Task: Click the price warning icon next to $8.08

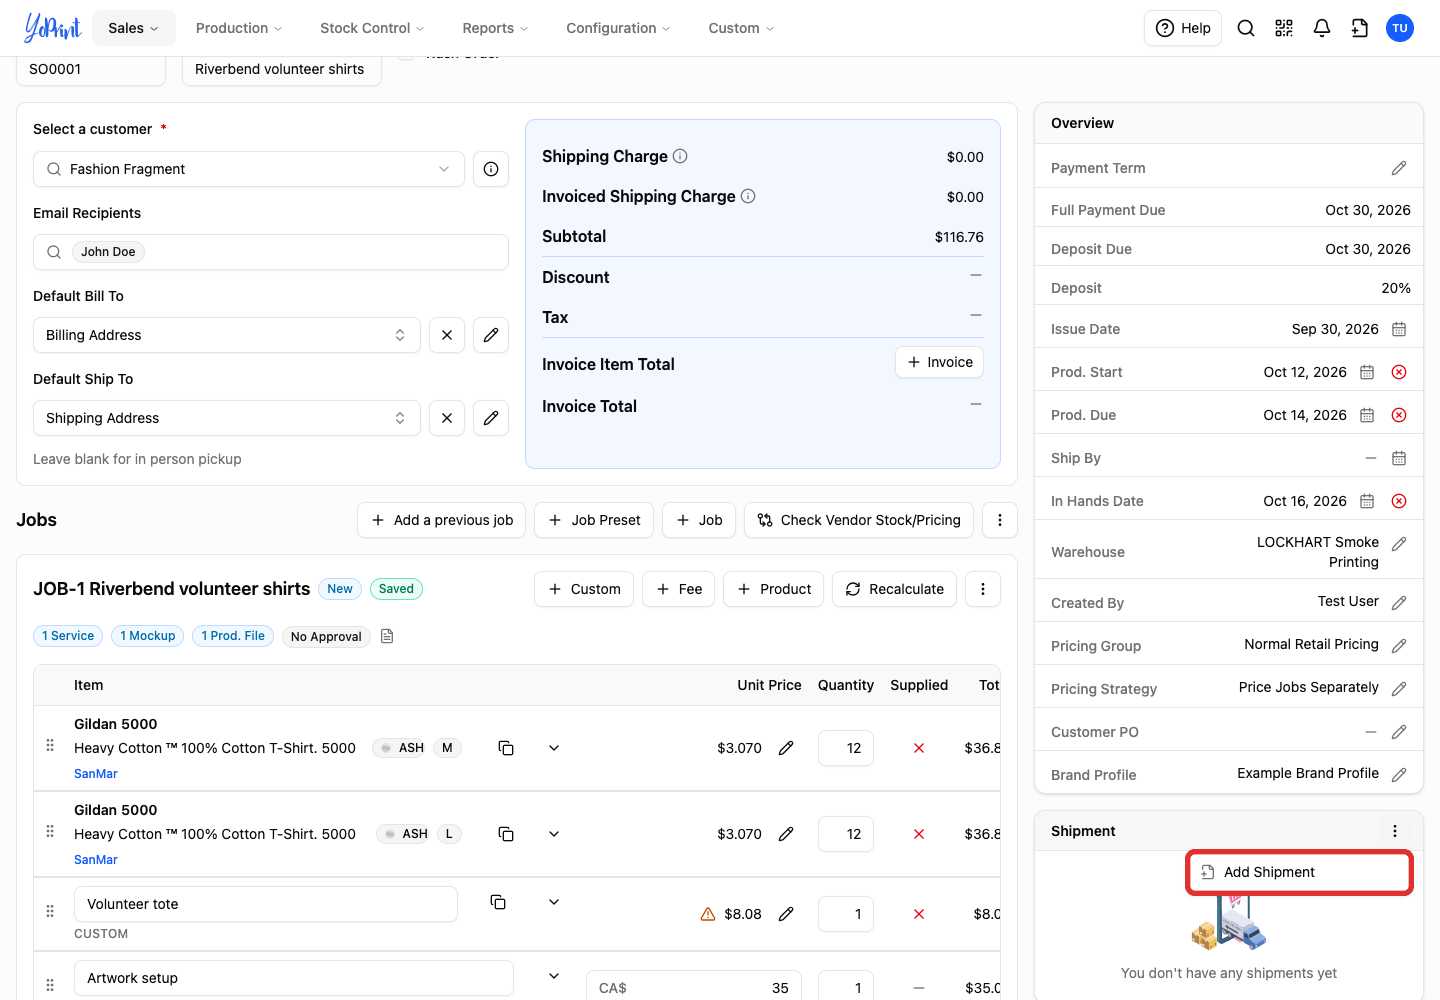Action: click(708, 914)
